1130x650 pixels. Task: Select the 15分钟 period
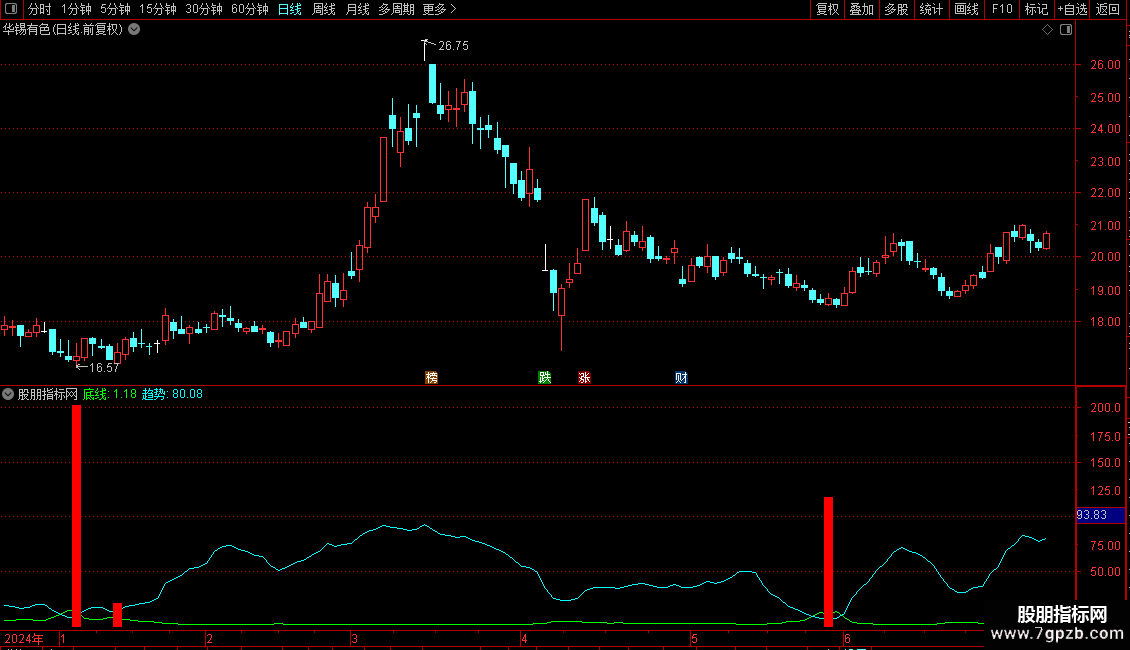(x=158, y=9)
